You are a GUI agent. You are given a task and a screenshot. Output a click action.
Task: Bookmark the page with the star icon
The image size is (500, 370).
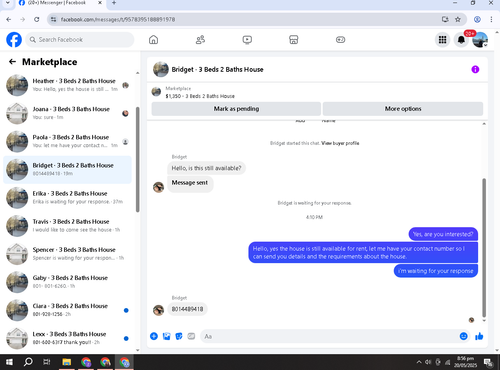click(x=458, y=19)
